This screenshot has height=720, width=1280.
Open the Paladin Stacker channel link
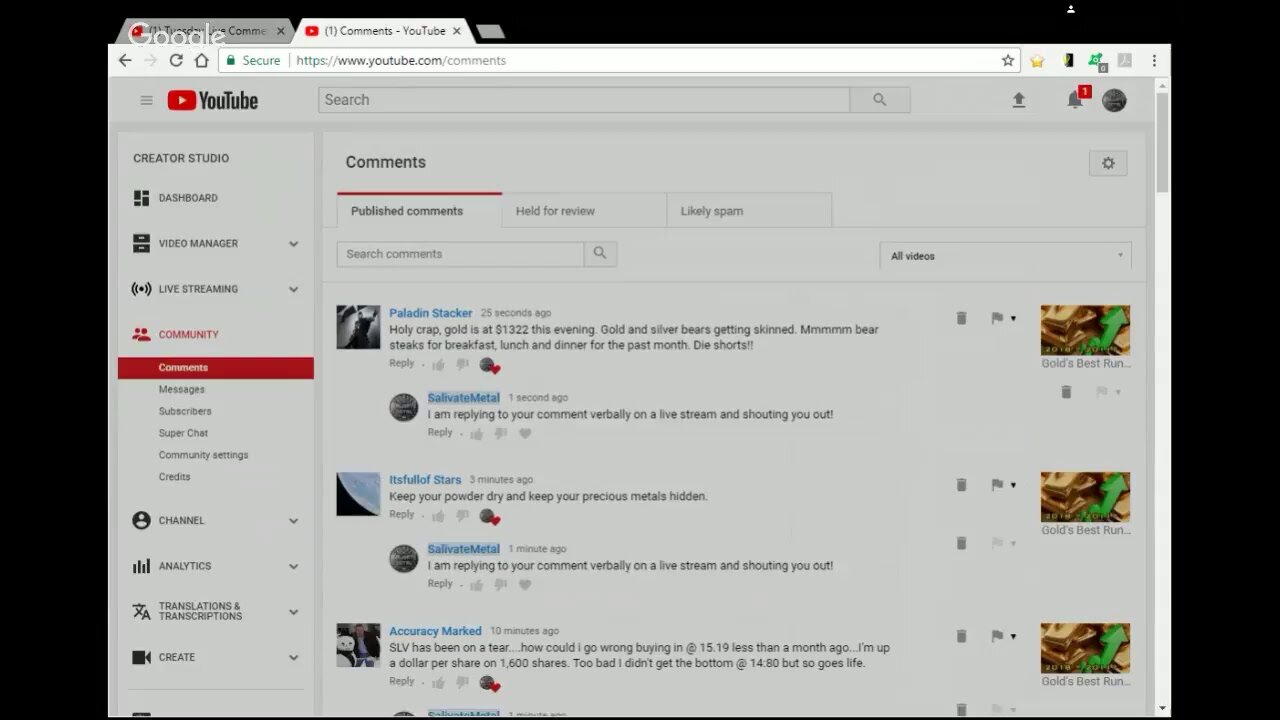(x=431, y=313)
